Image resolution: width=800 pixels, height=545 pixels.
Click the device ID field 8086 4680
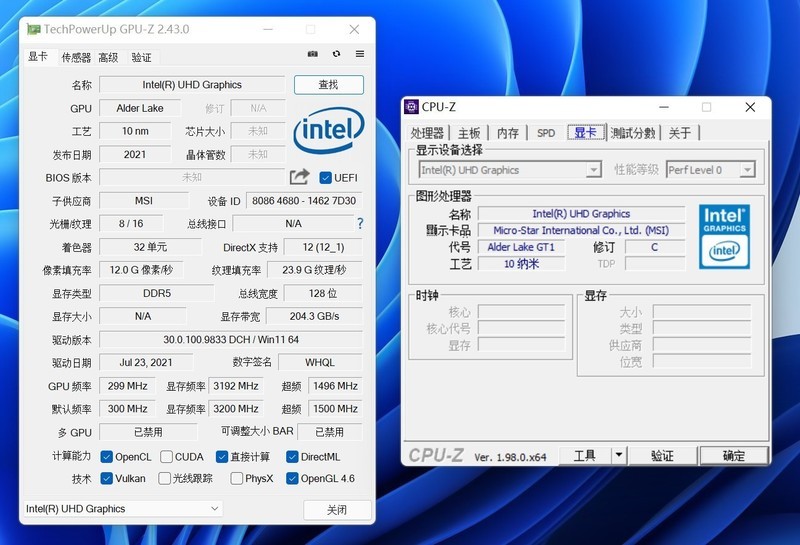(x=304, y=201)
